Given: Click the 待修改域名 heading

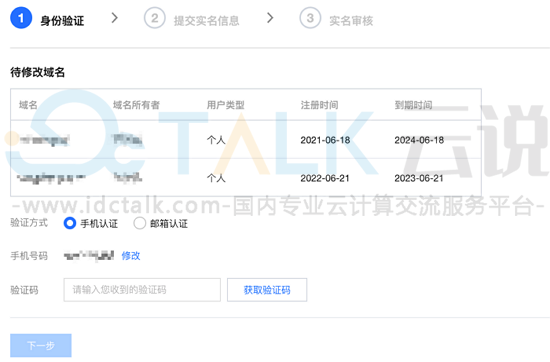Looking at the screenshot, I should point(38,72).
